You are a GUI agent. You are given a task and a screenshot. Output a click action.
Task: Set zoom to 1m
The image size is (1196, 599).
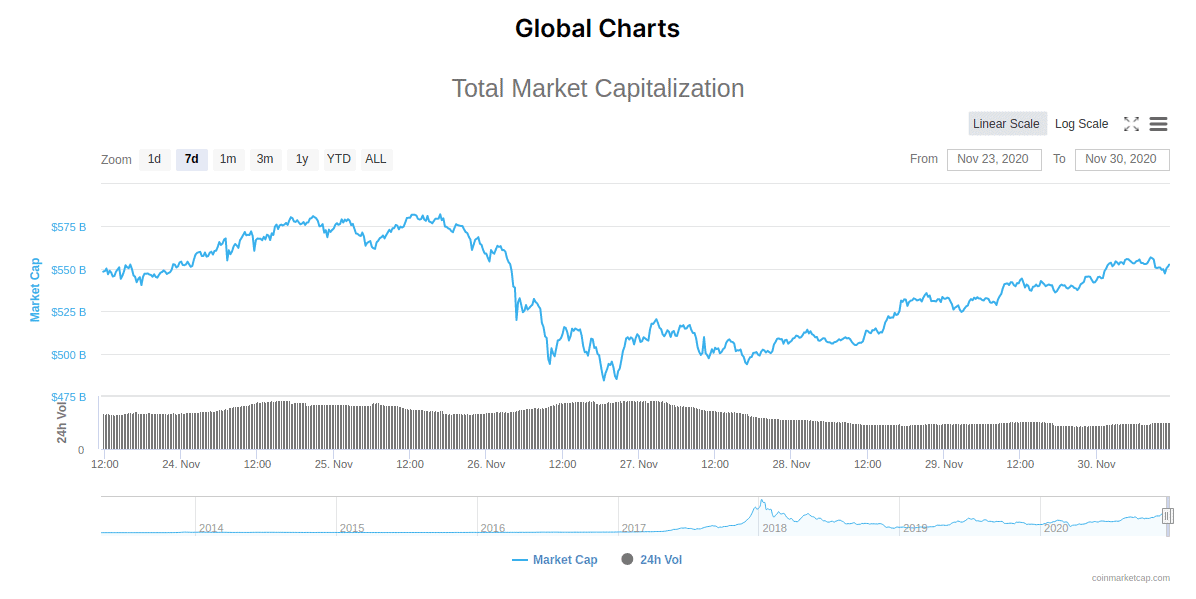click(228, 159)
